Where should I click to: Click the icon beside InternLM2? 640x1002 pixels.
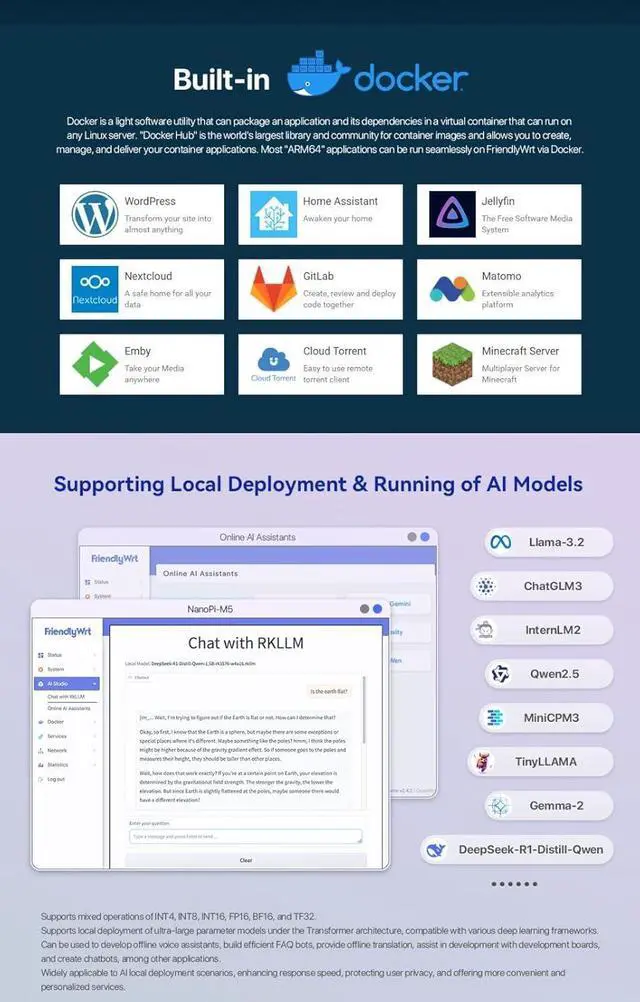(x=486, y=630)
